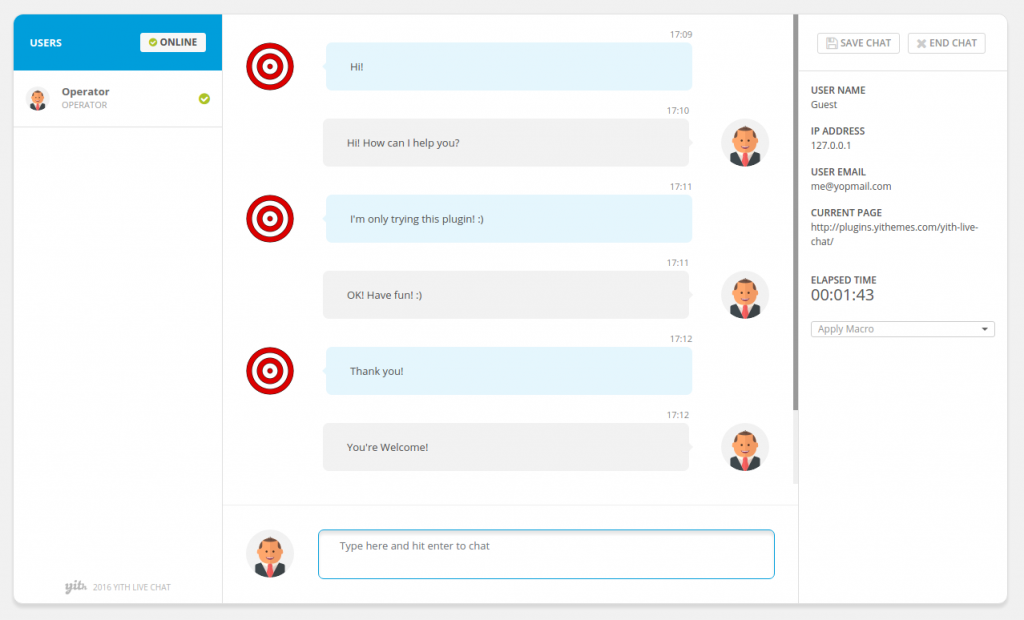
Task: Click the chat conversation scrollbar
Action: [795, 213]
